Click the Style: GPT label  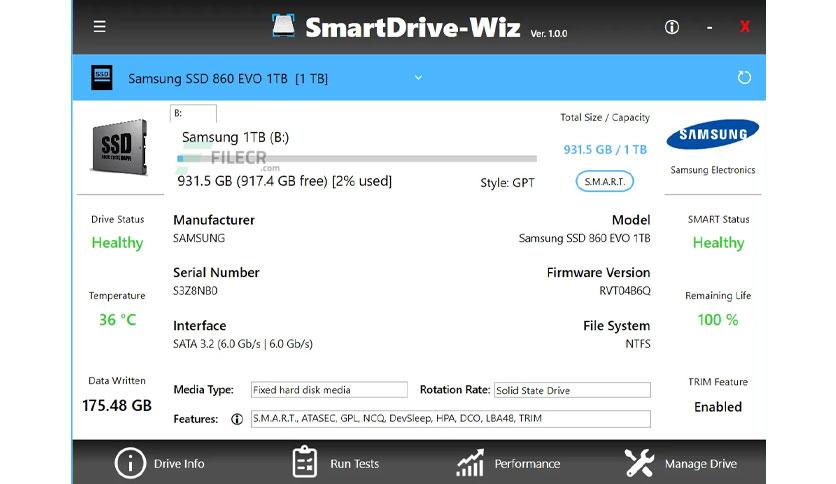pyautogui.click(x=507, y=183)
